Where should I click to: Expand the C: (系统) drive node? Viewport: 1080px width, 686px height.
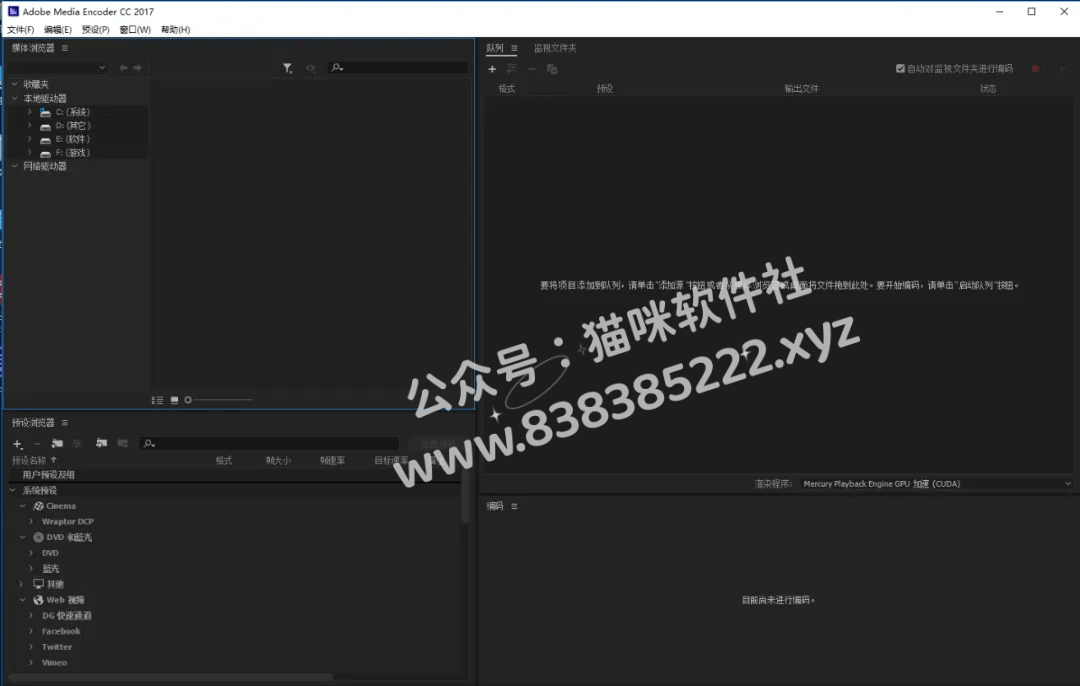(30, 112)
